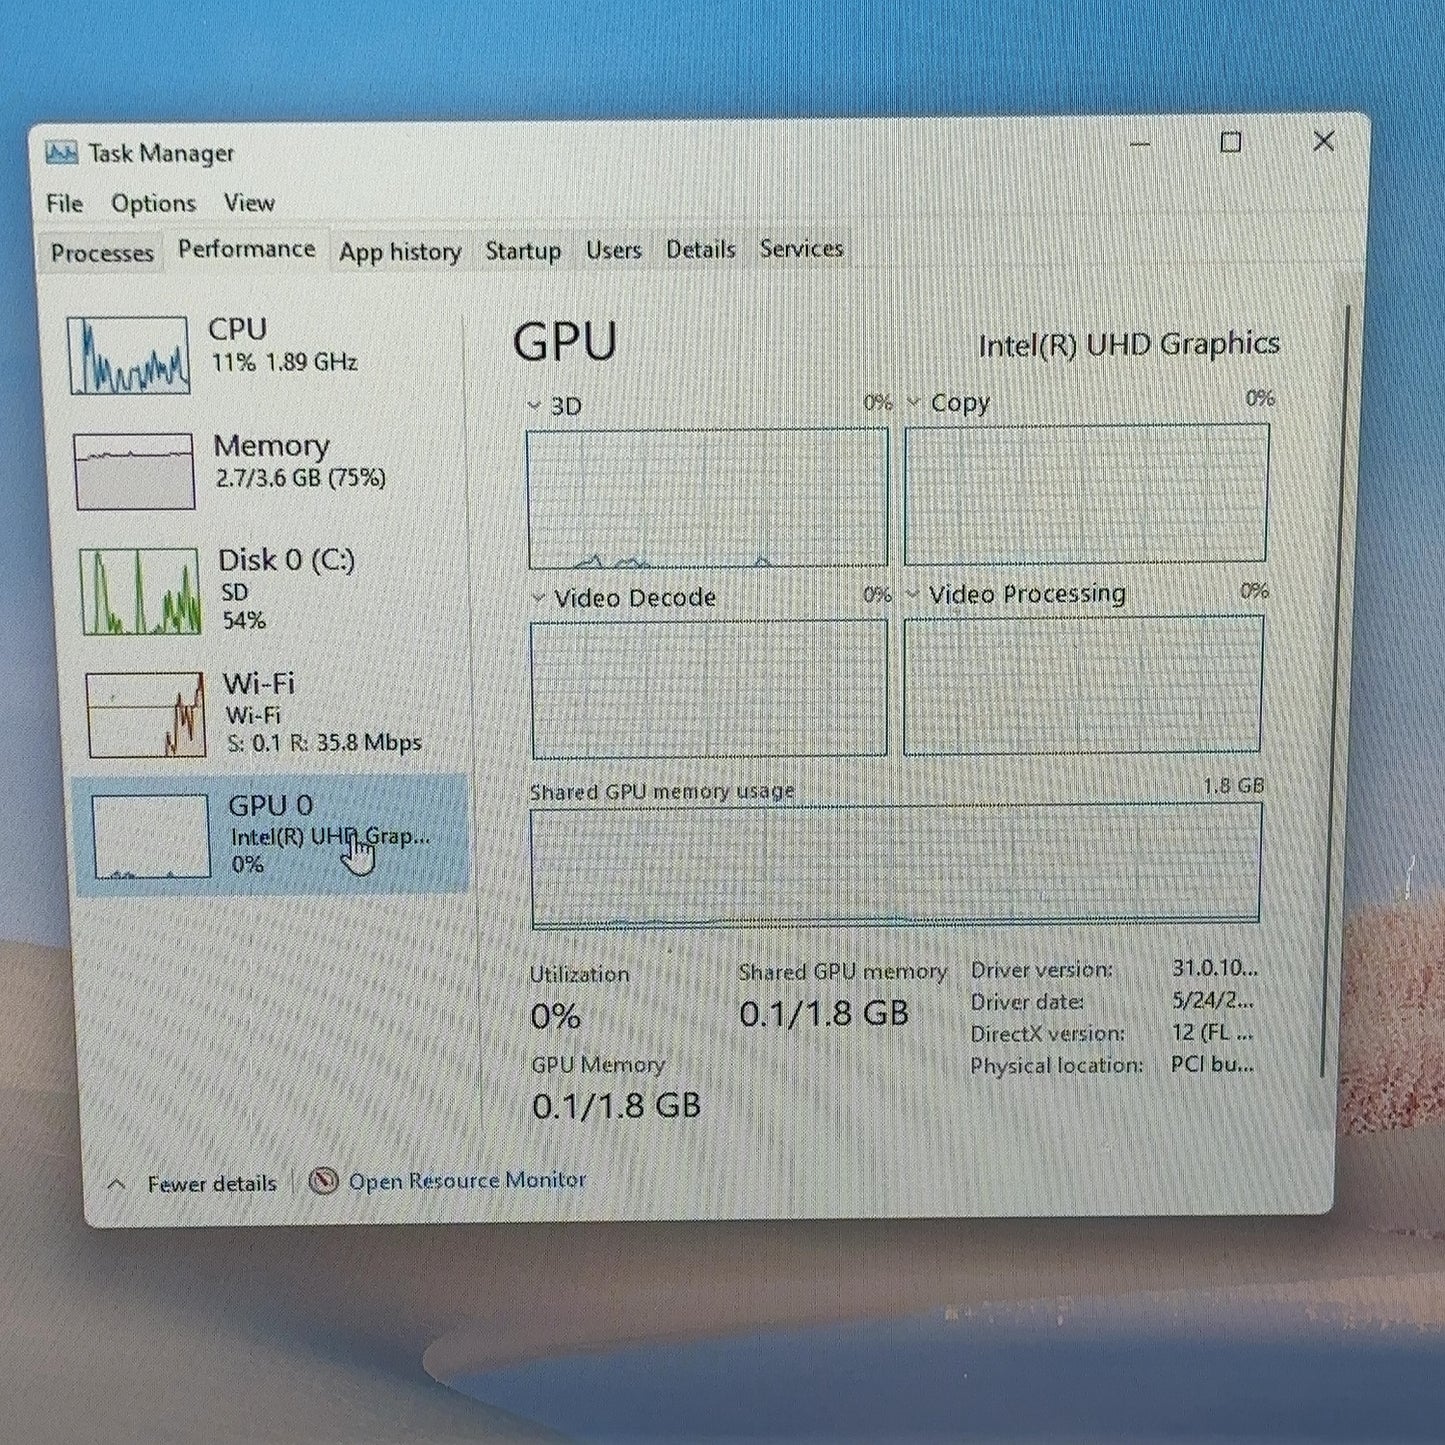
Task: Open the 3D engine graph dropdown
Action: (534, 406)
